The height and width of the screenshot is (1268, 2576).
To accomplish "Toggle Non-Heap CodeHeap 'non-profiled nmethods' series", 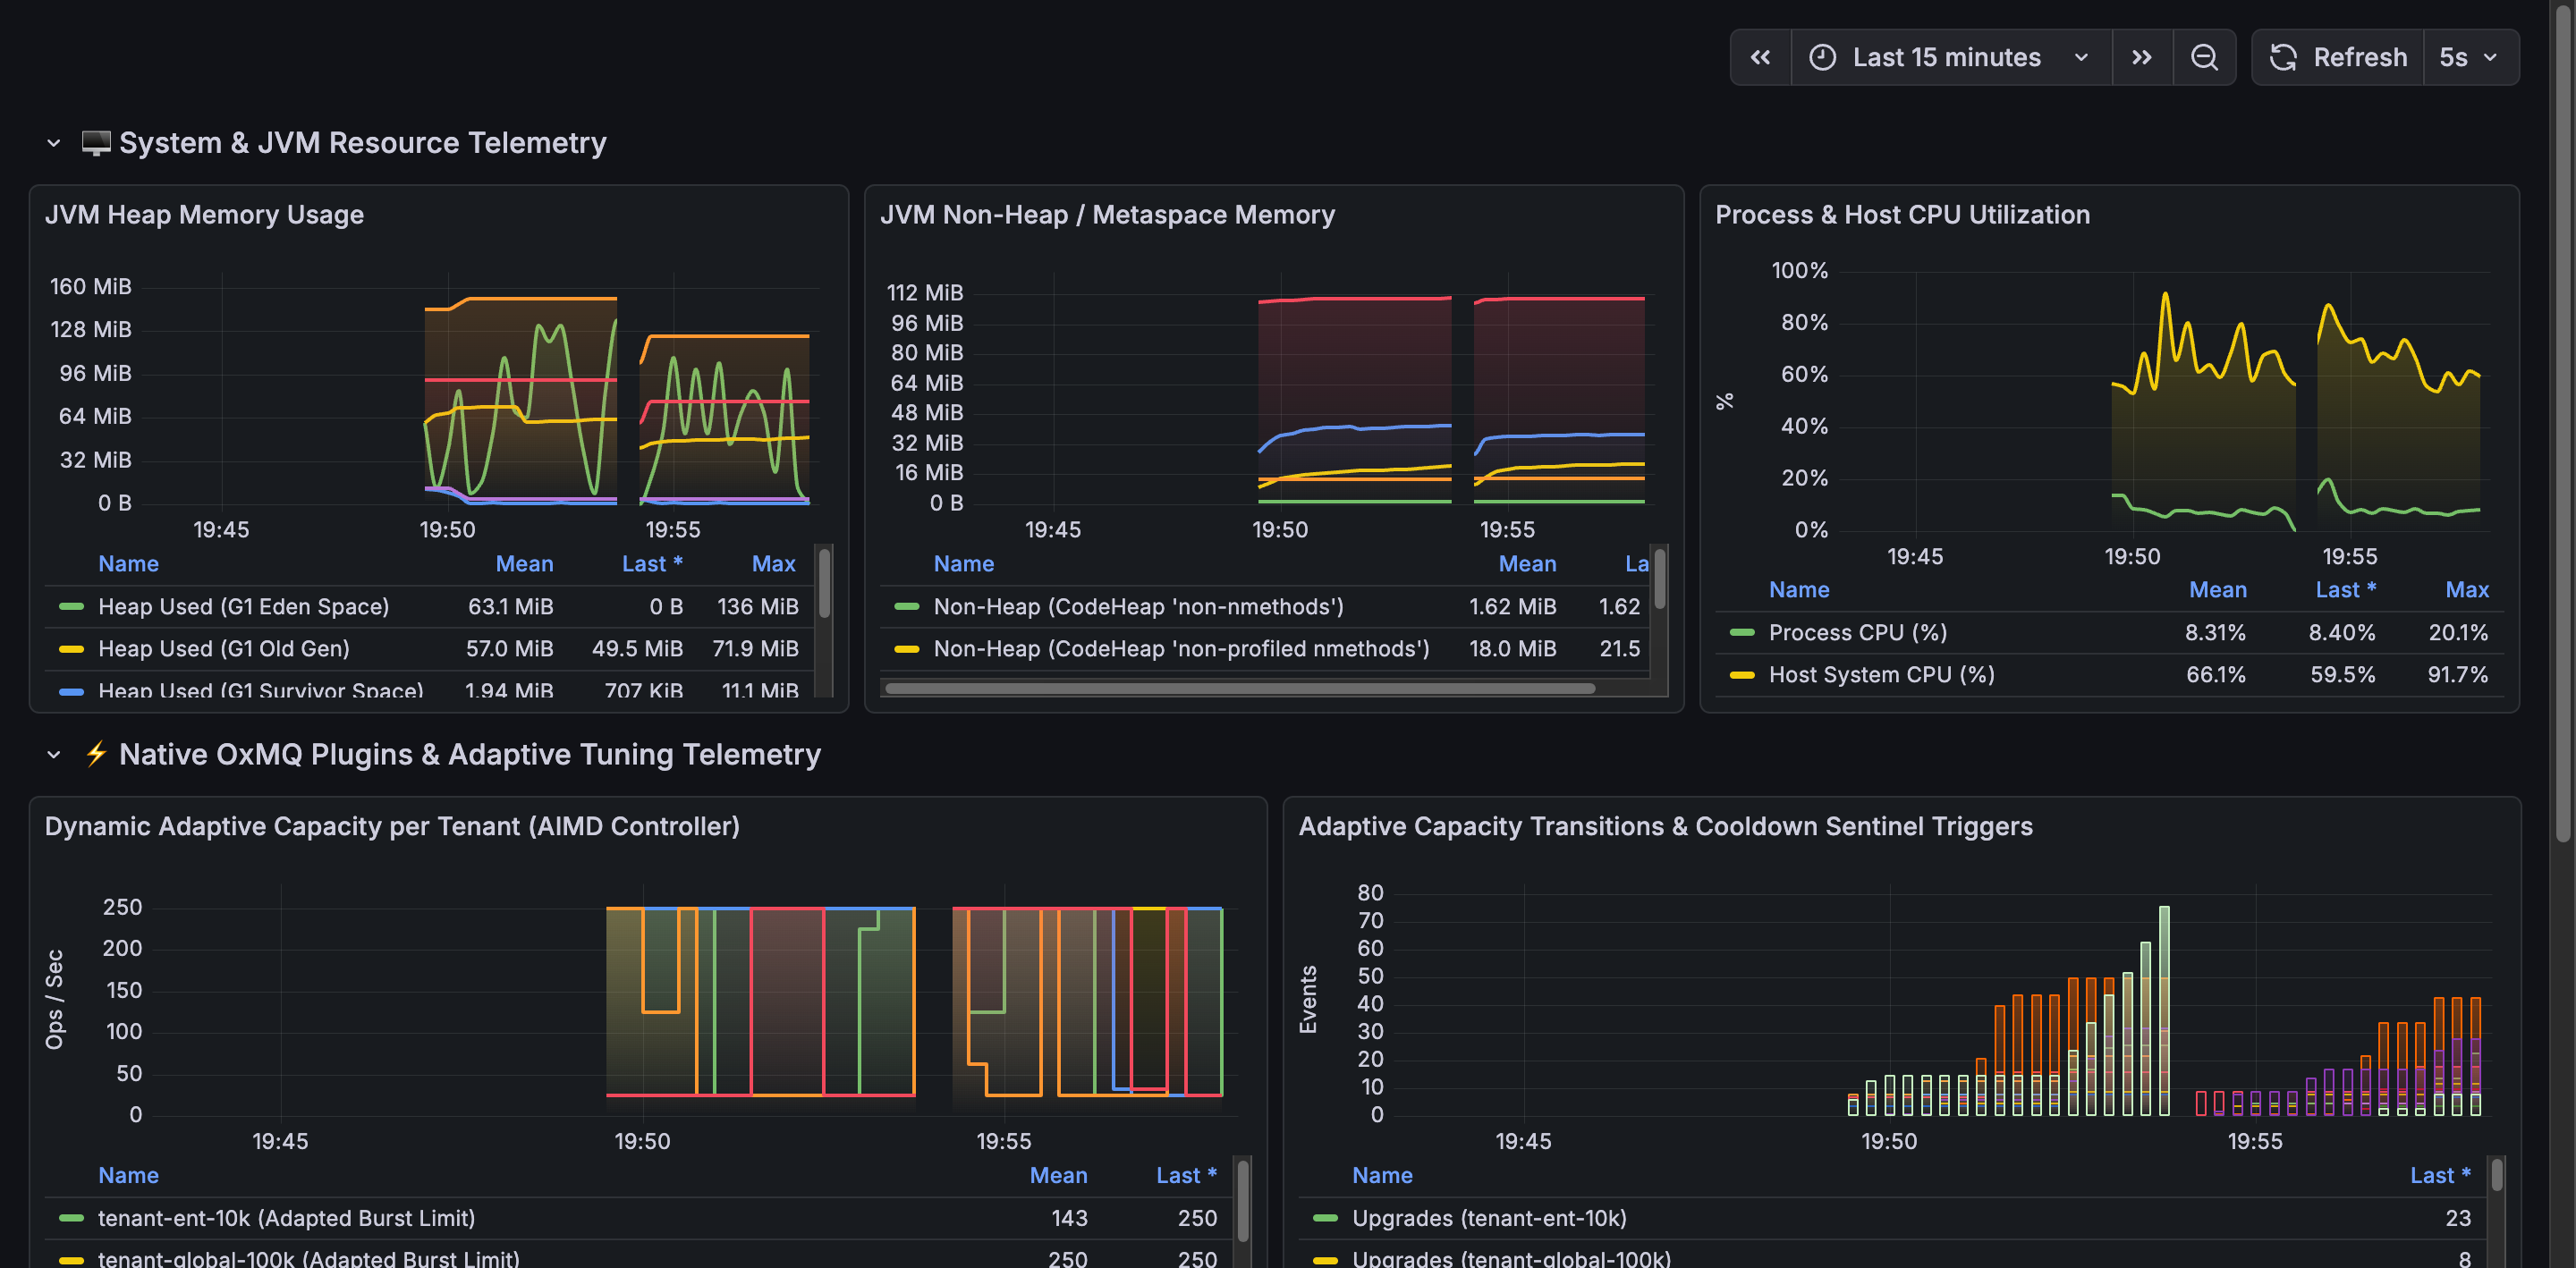I will pos(1181,648).
